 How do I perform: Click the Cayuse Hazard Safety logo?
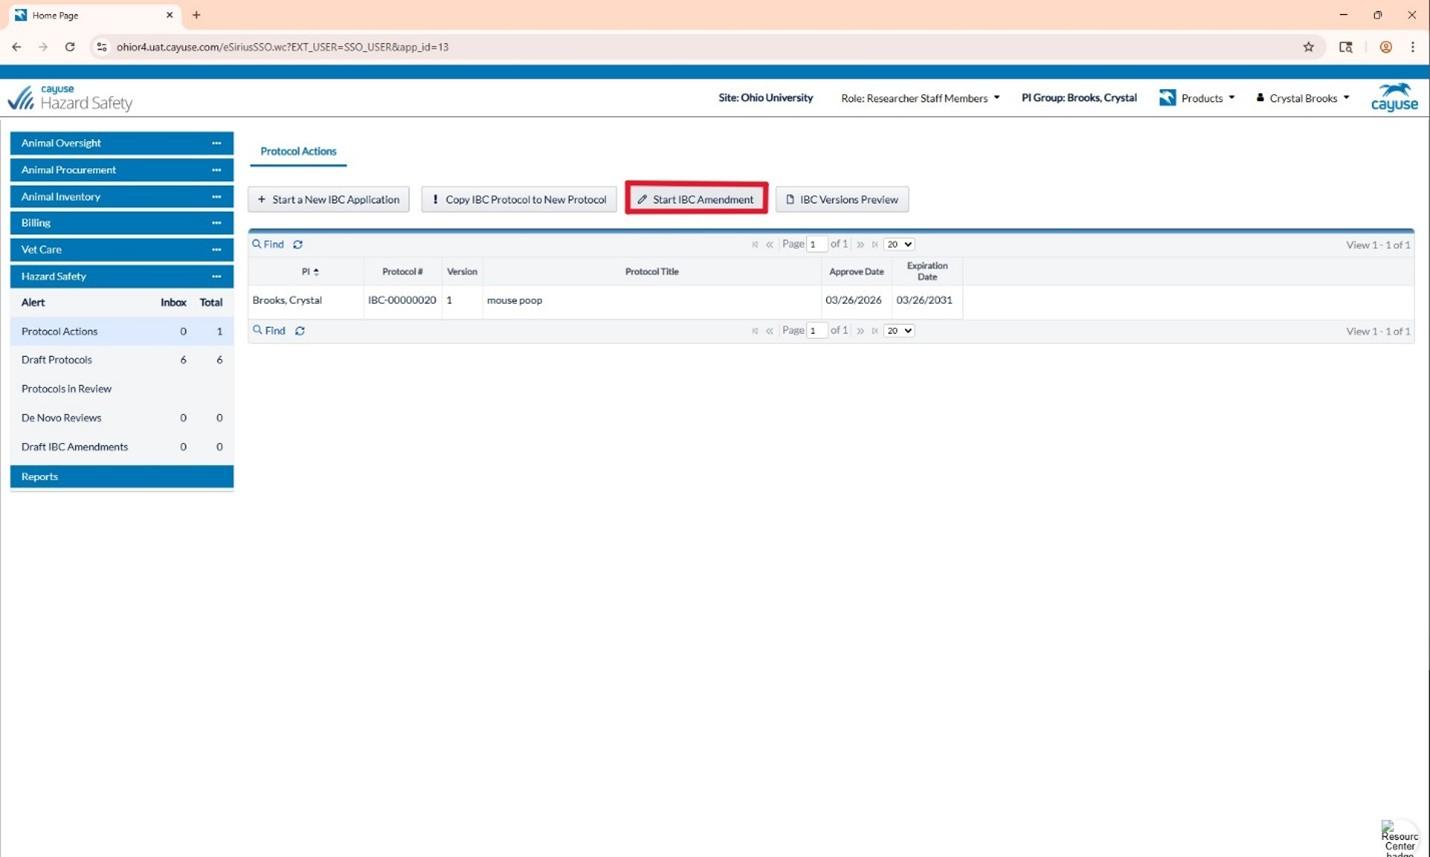pyautogui.click(x=70, y=97)
